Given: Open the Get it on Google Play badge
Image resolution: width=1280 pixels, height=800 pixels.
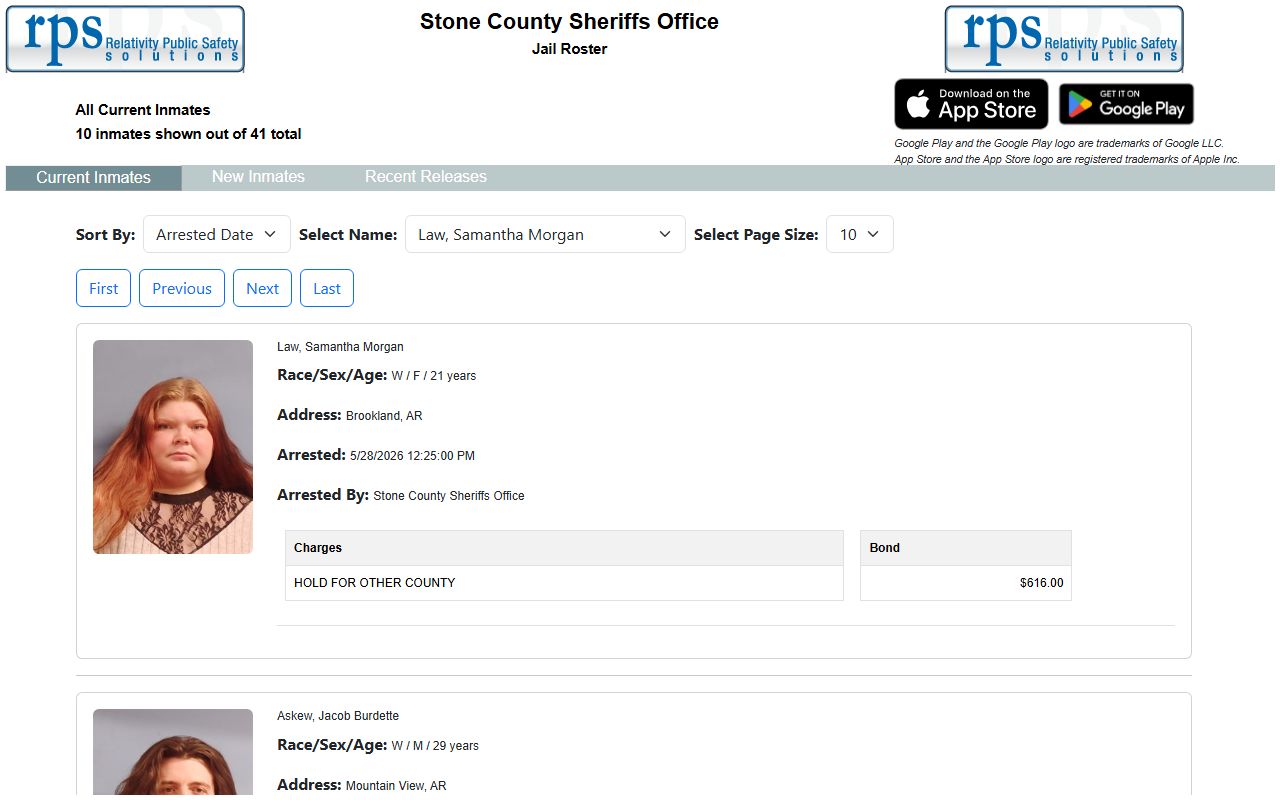Looking at the screenshot, I should click(x=1126, y=104).
